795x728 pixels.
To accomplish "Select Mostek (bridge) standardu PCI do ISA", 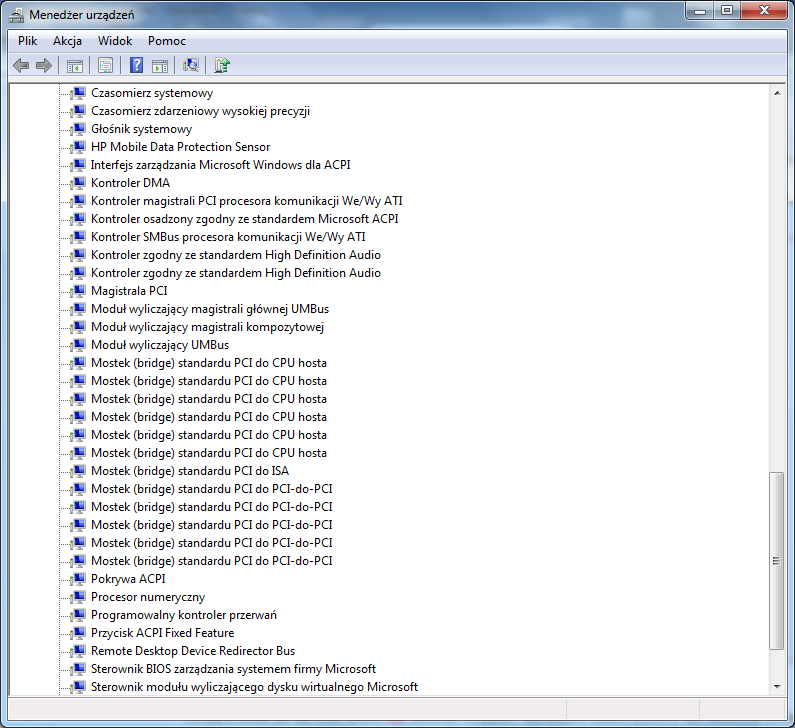I will [190, 471].
